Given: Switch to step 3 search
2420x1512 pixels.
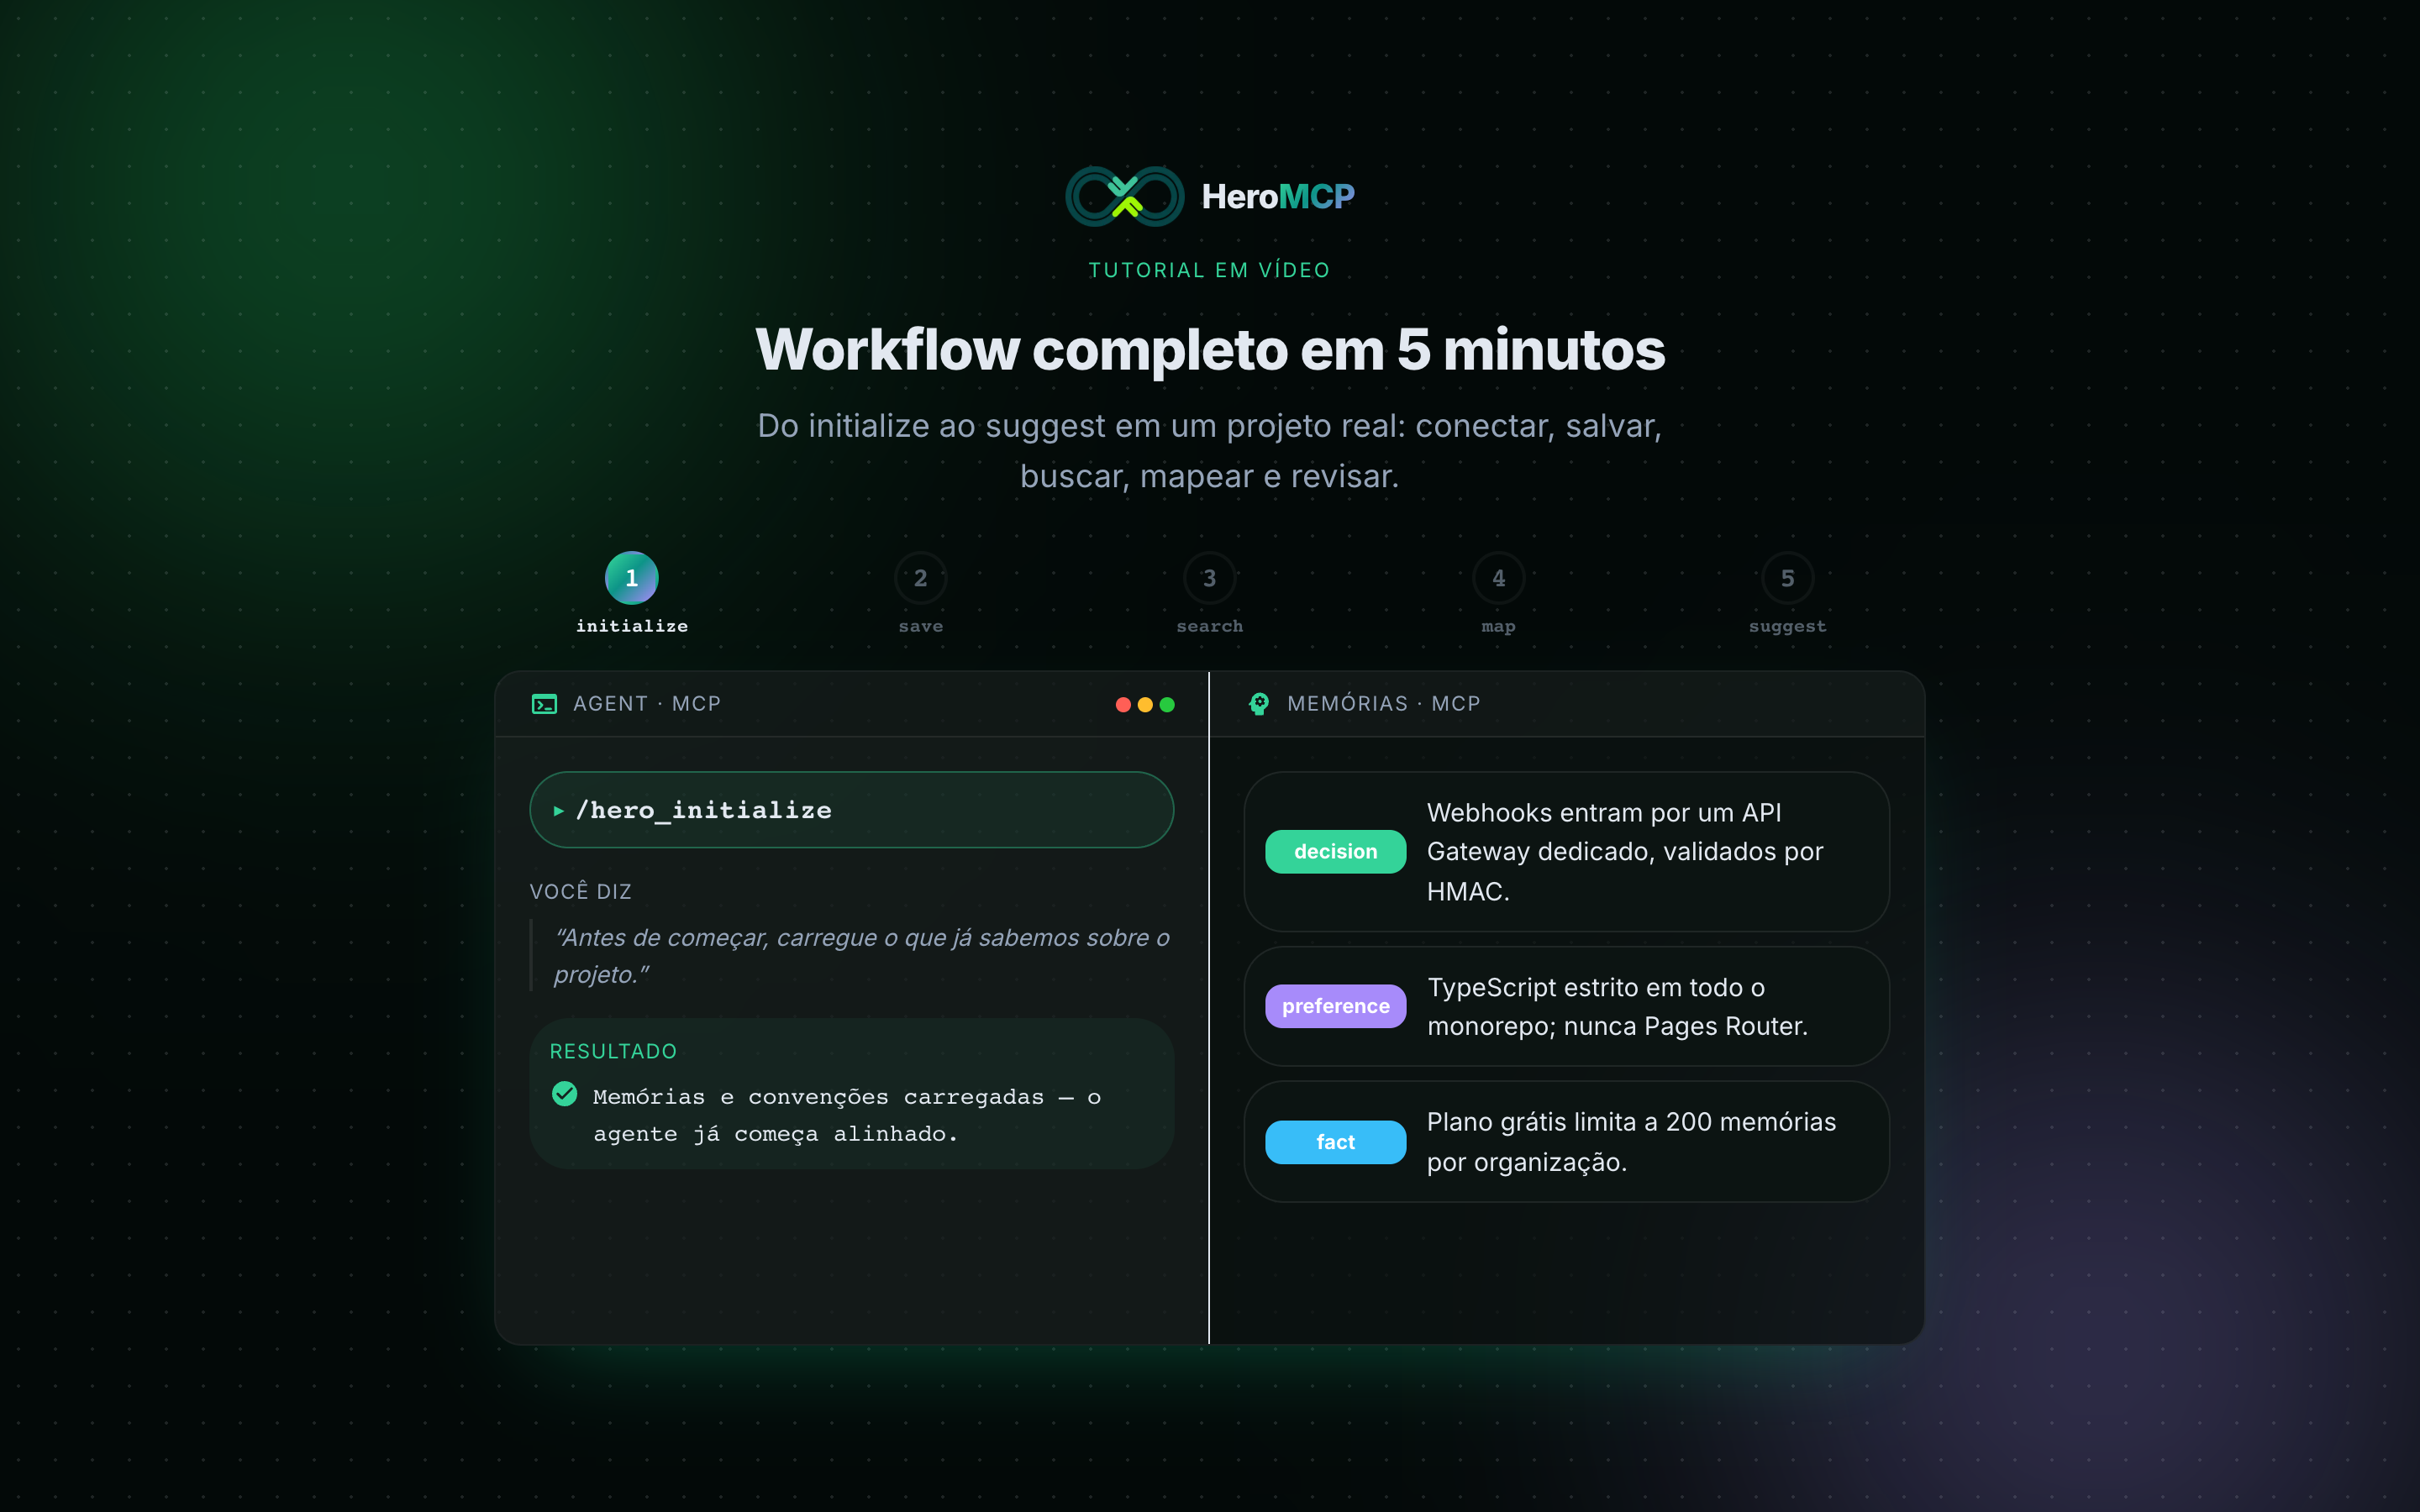Looking at the screenshot, I should (1210, 593).
